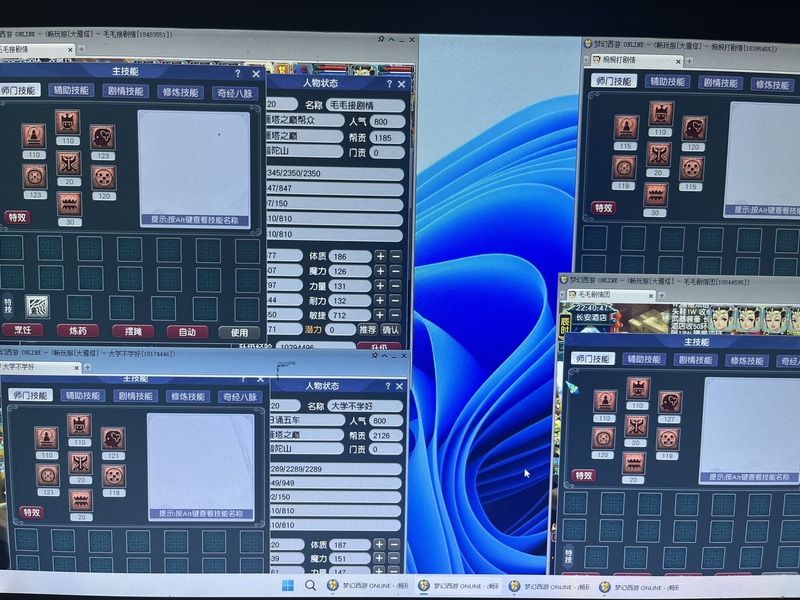Select level 30 skill icon in 打剧情 window
The width and height of the screenshot is (800, 600).
click(656, 195)
